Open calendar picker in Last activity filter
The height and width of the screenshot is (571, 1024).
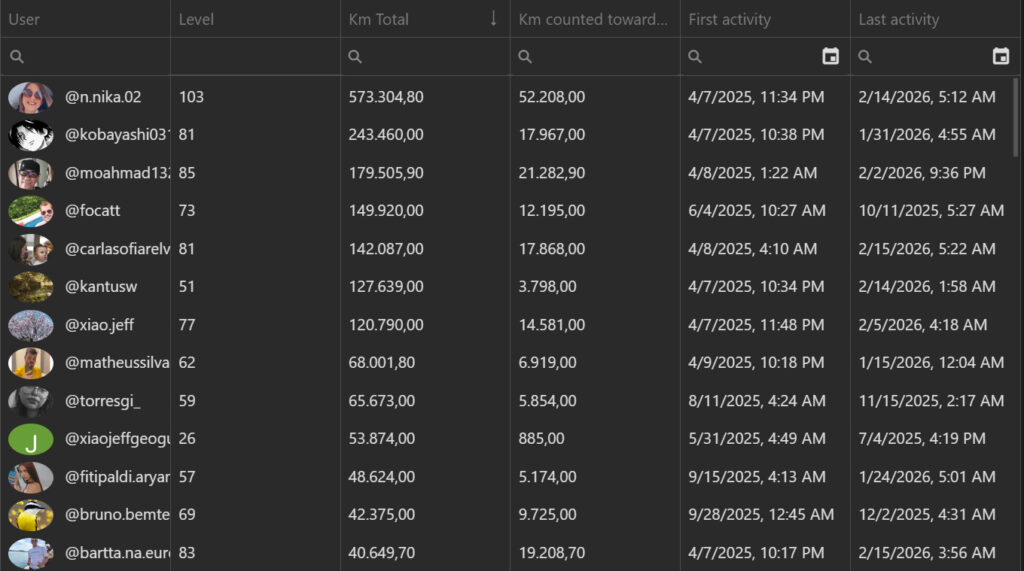(1000, 57)
